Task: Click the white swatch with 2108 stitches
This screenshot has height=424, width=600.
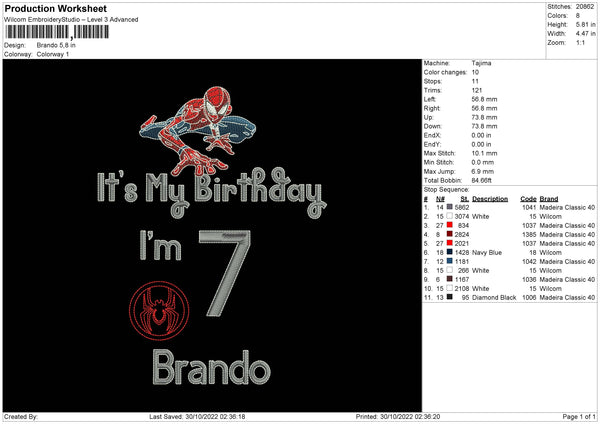Action: coord(450,288)
